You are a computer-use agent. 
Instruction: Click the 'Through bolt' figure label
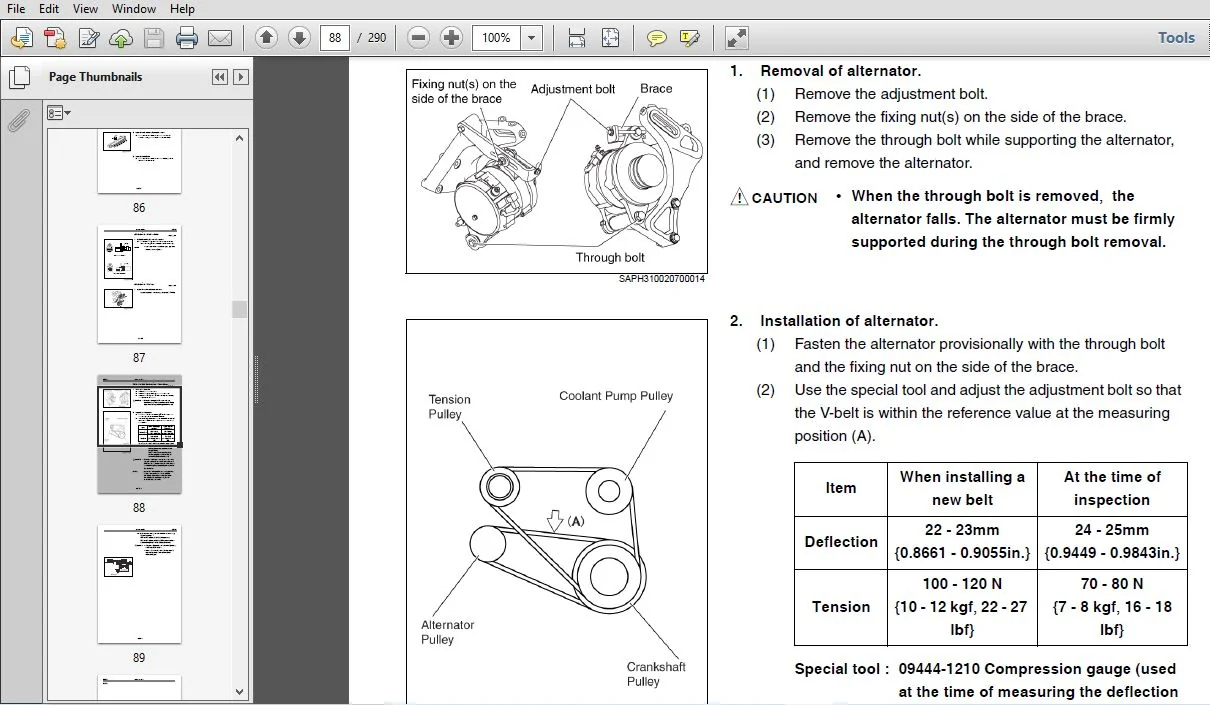coord(610,257)
